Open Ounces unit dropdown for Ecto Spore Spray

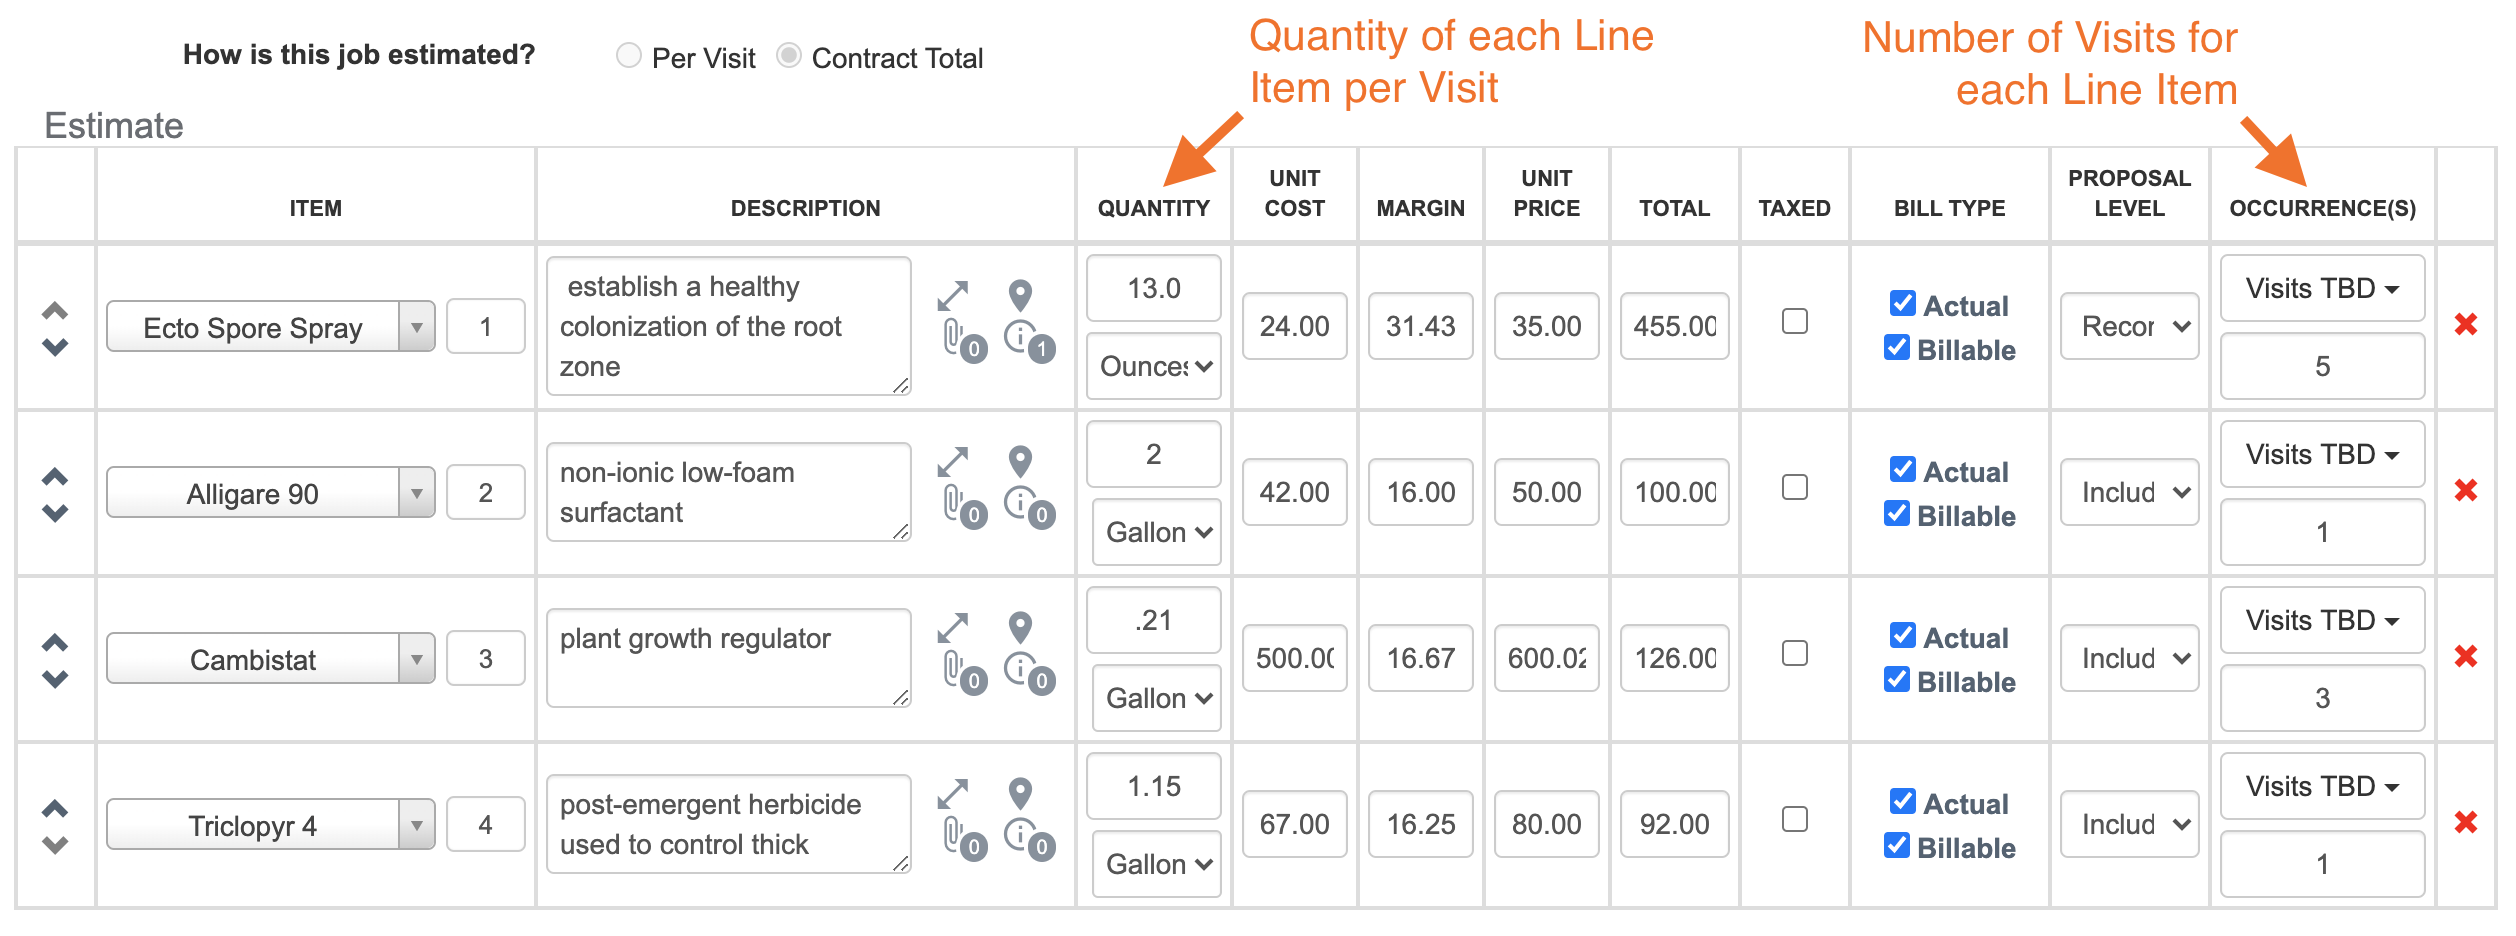click(x=1154, y=366)
